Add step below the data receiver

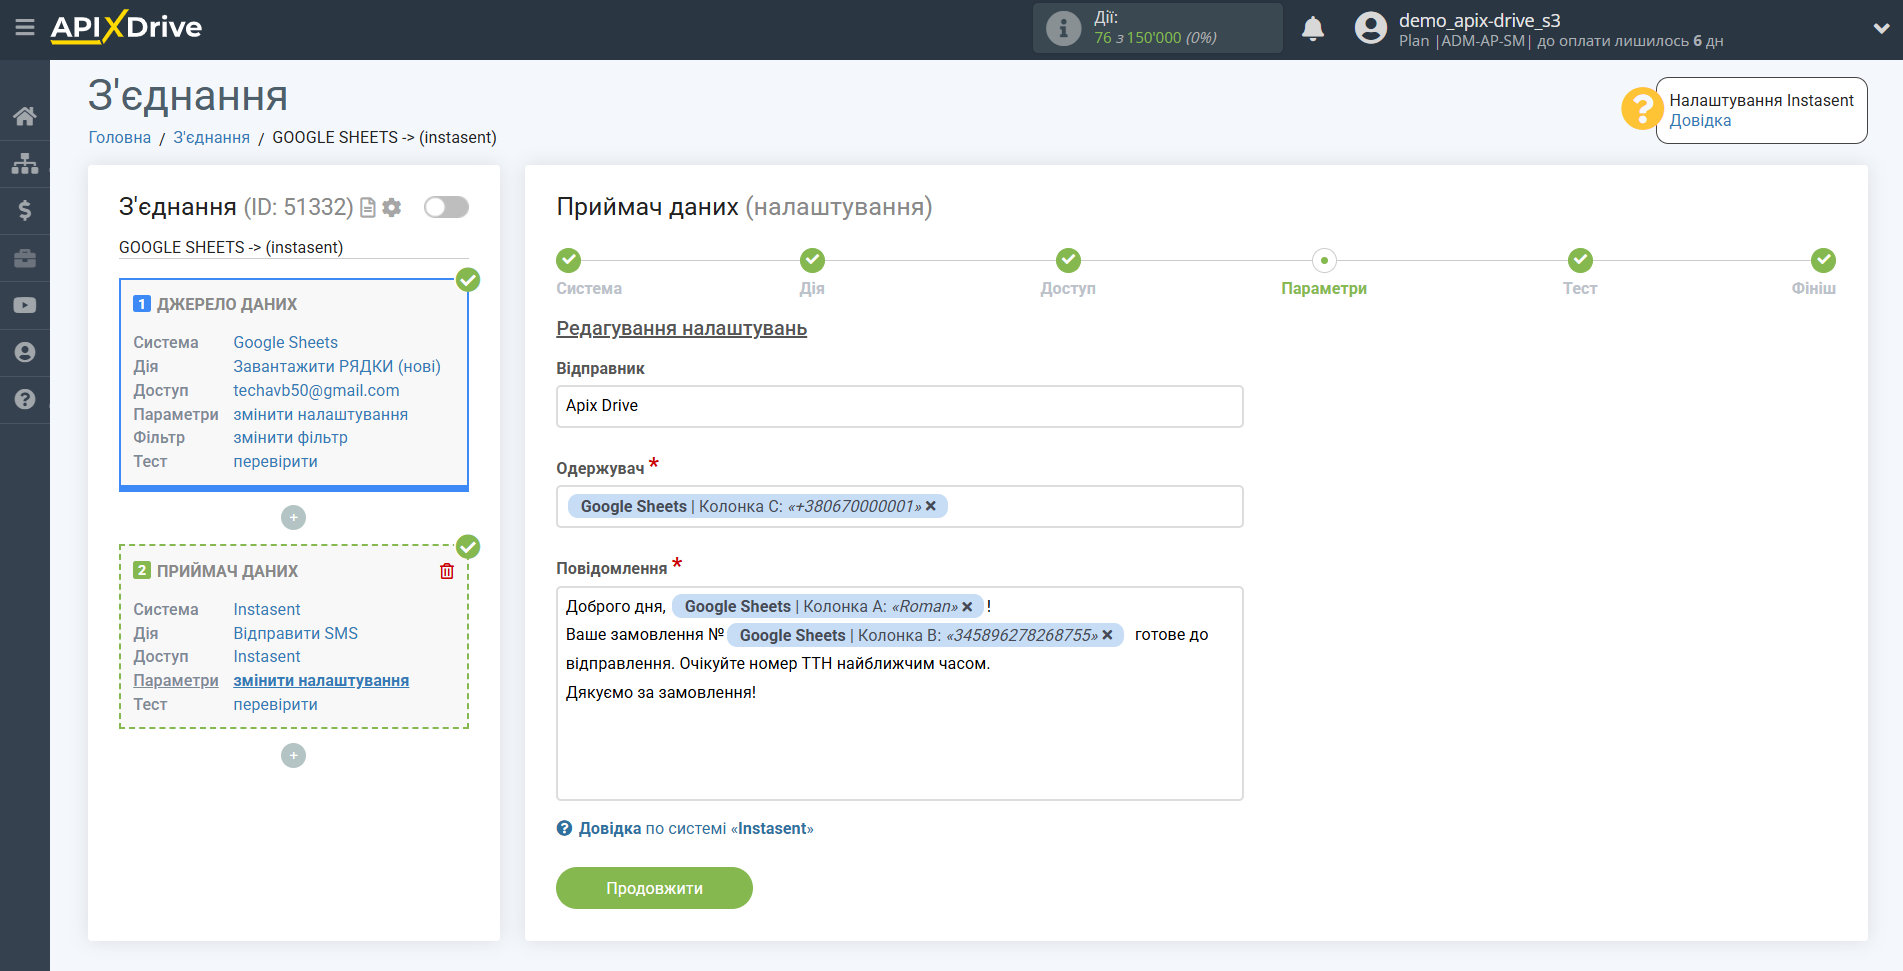[293, 755]
